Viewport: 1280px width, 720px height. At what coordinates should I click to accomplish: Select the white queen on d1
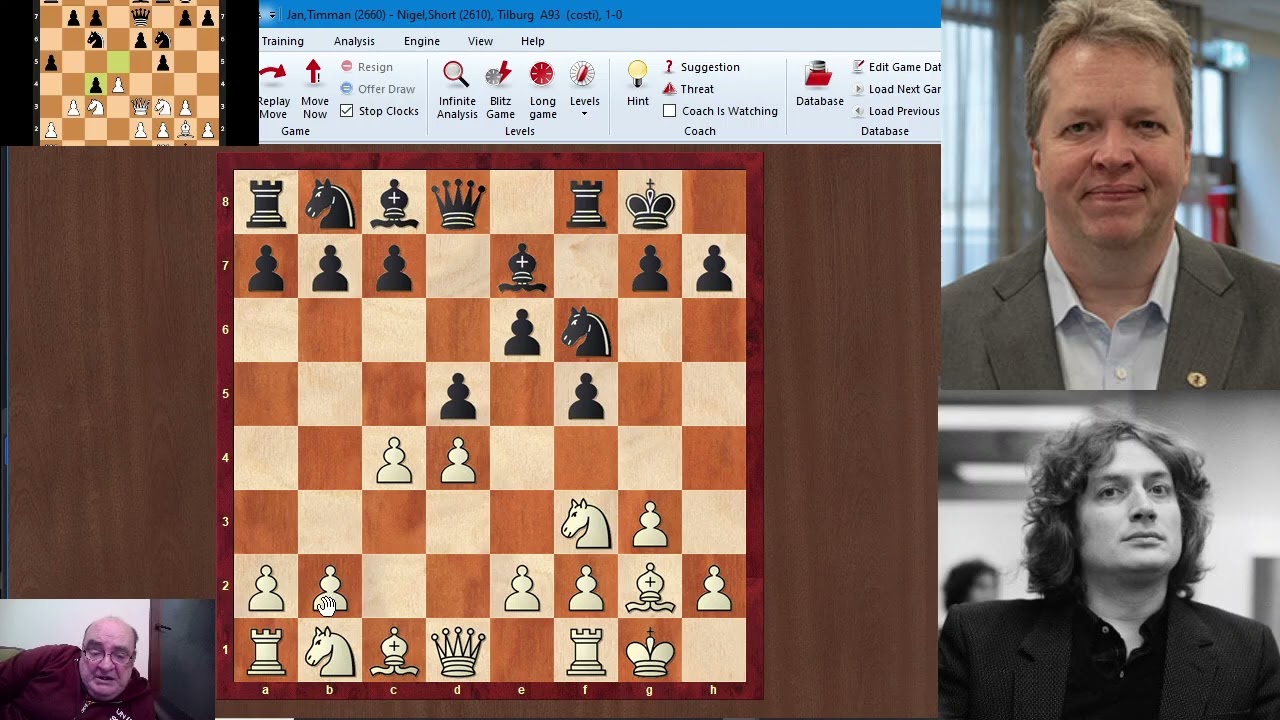point(458,650)
